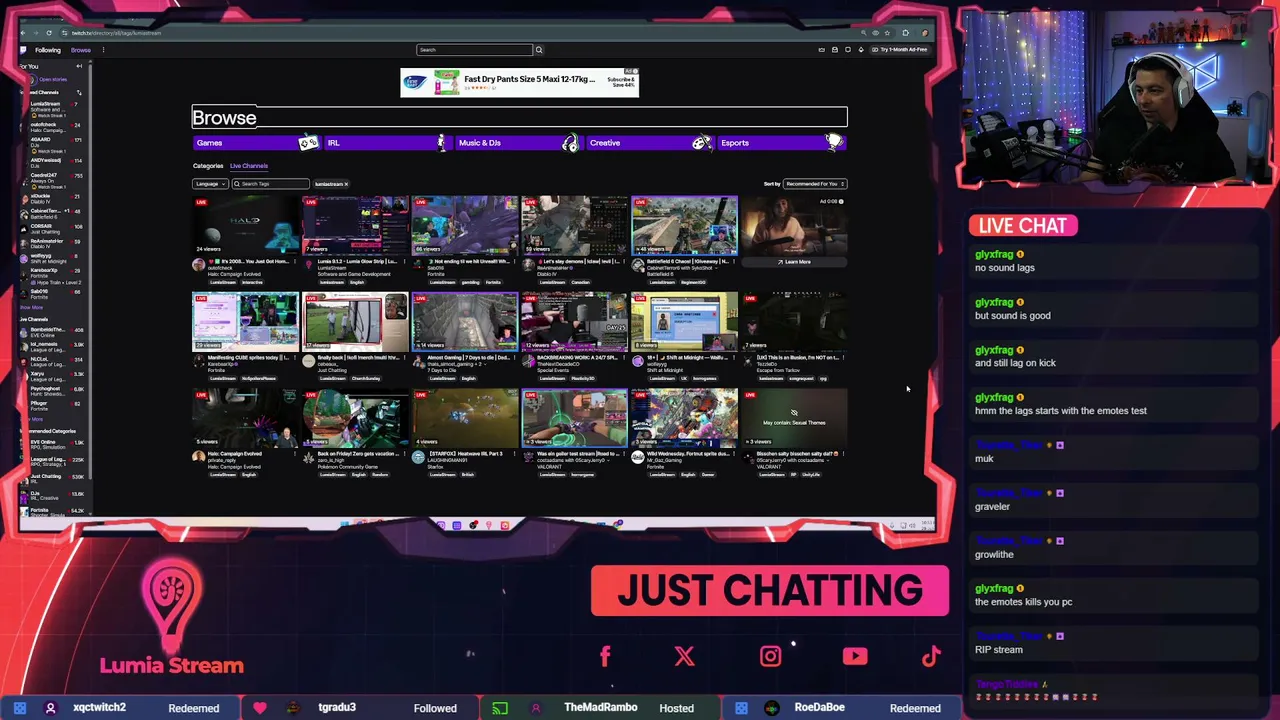This screenshot has width=1280, height=720.
Task: Open the May contain Sexual Themes stream
Action: tap(794, 418)
